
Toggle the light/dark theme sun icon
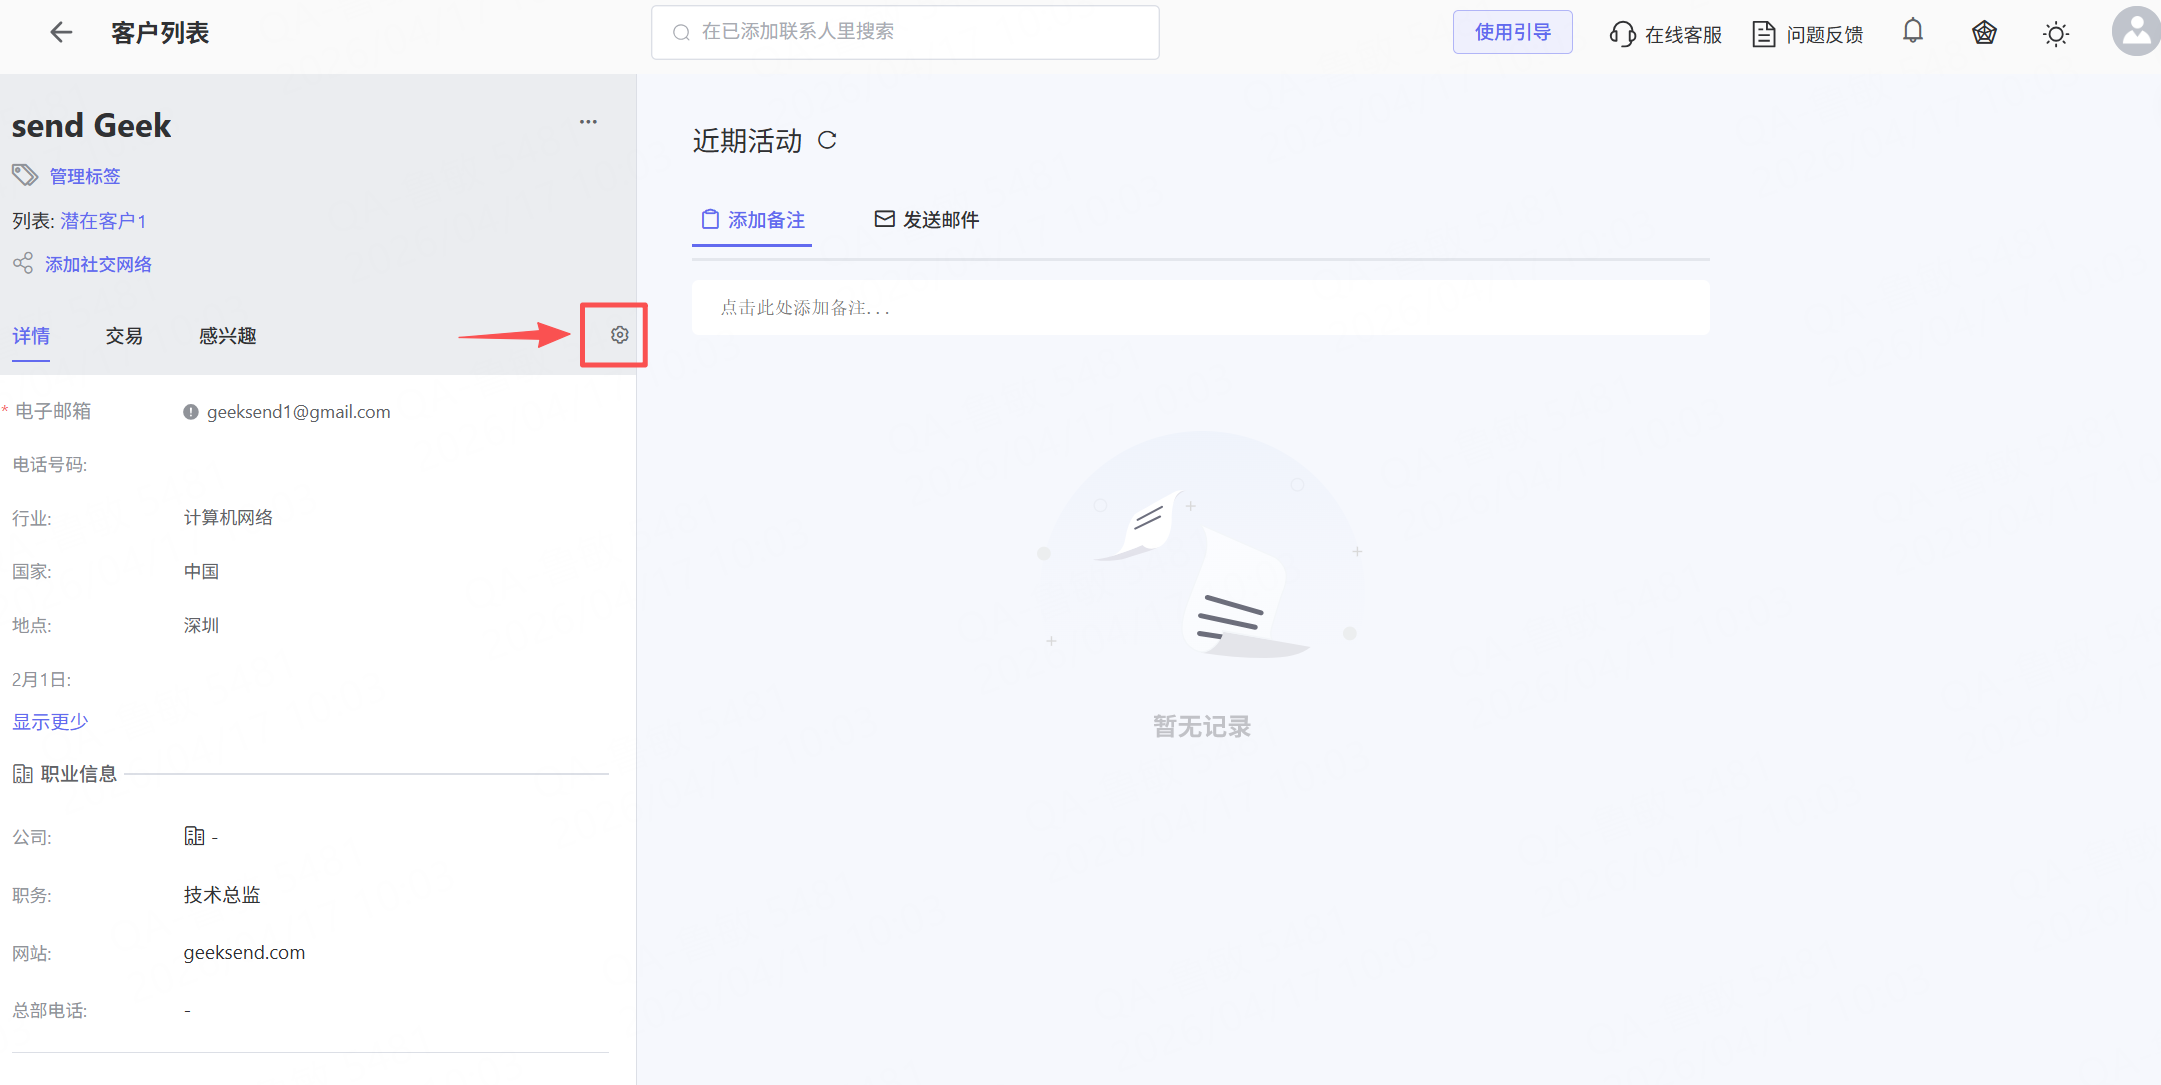[x=2055, y=35]
